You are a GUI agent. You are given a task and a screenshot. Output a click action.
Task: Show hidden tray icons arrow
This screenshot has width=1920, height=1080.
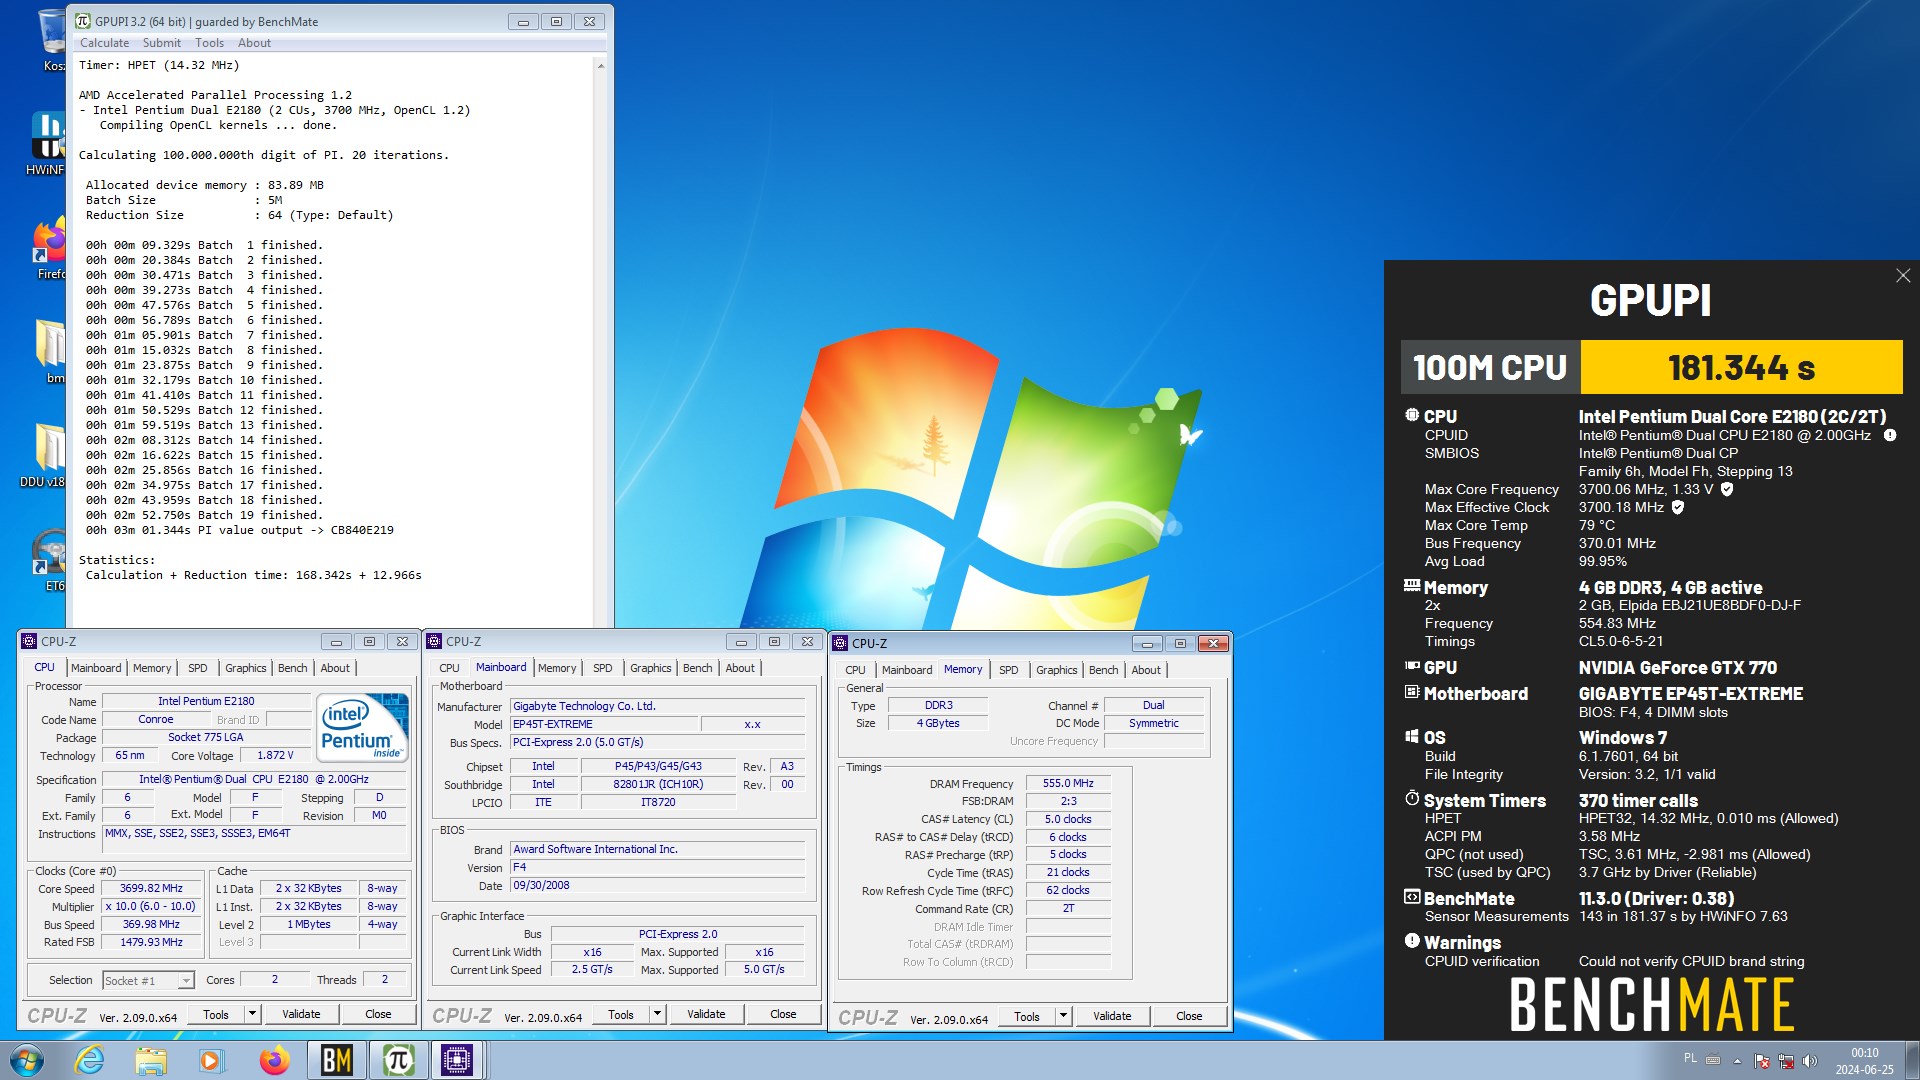click(x=1737, y=1061)
